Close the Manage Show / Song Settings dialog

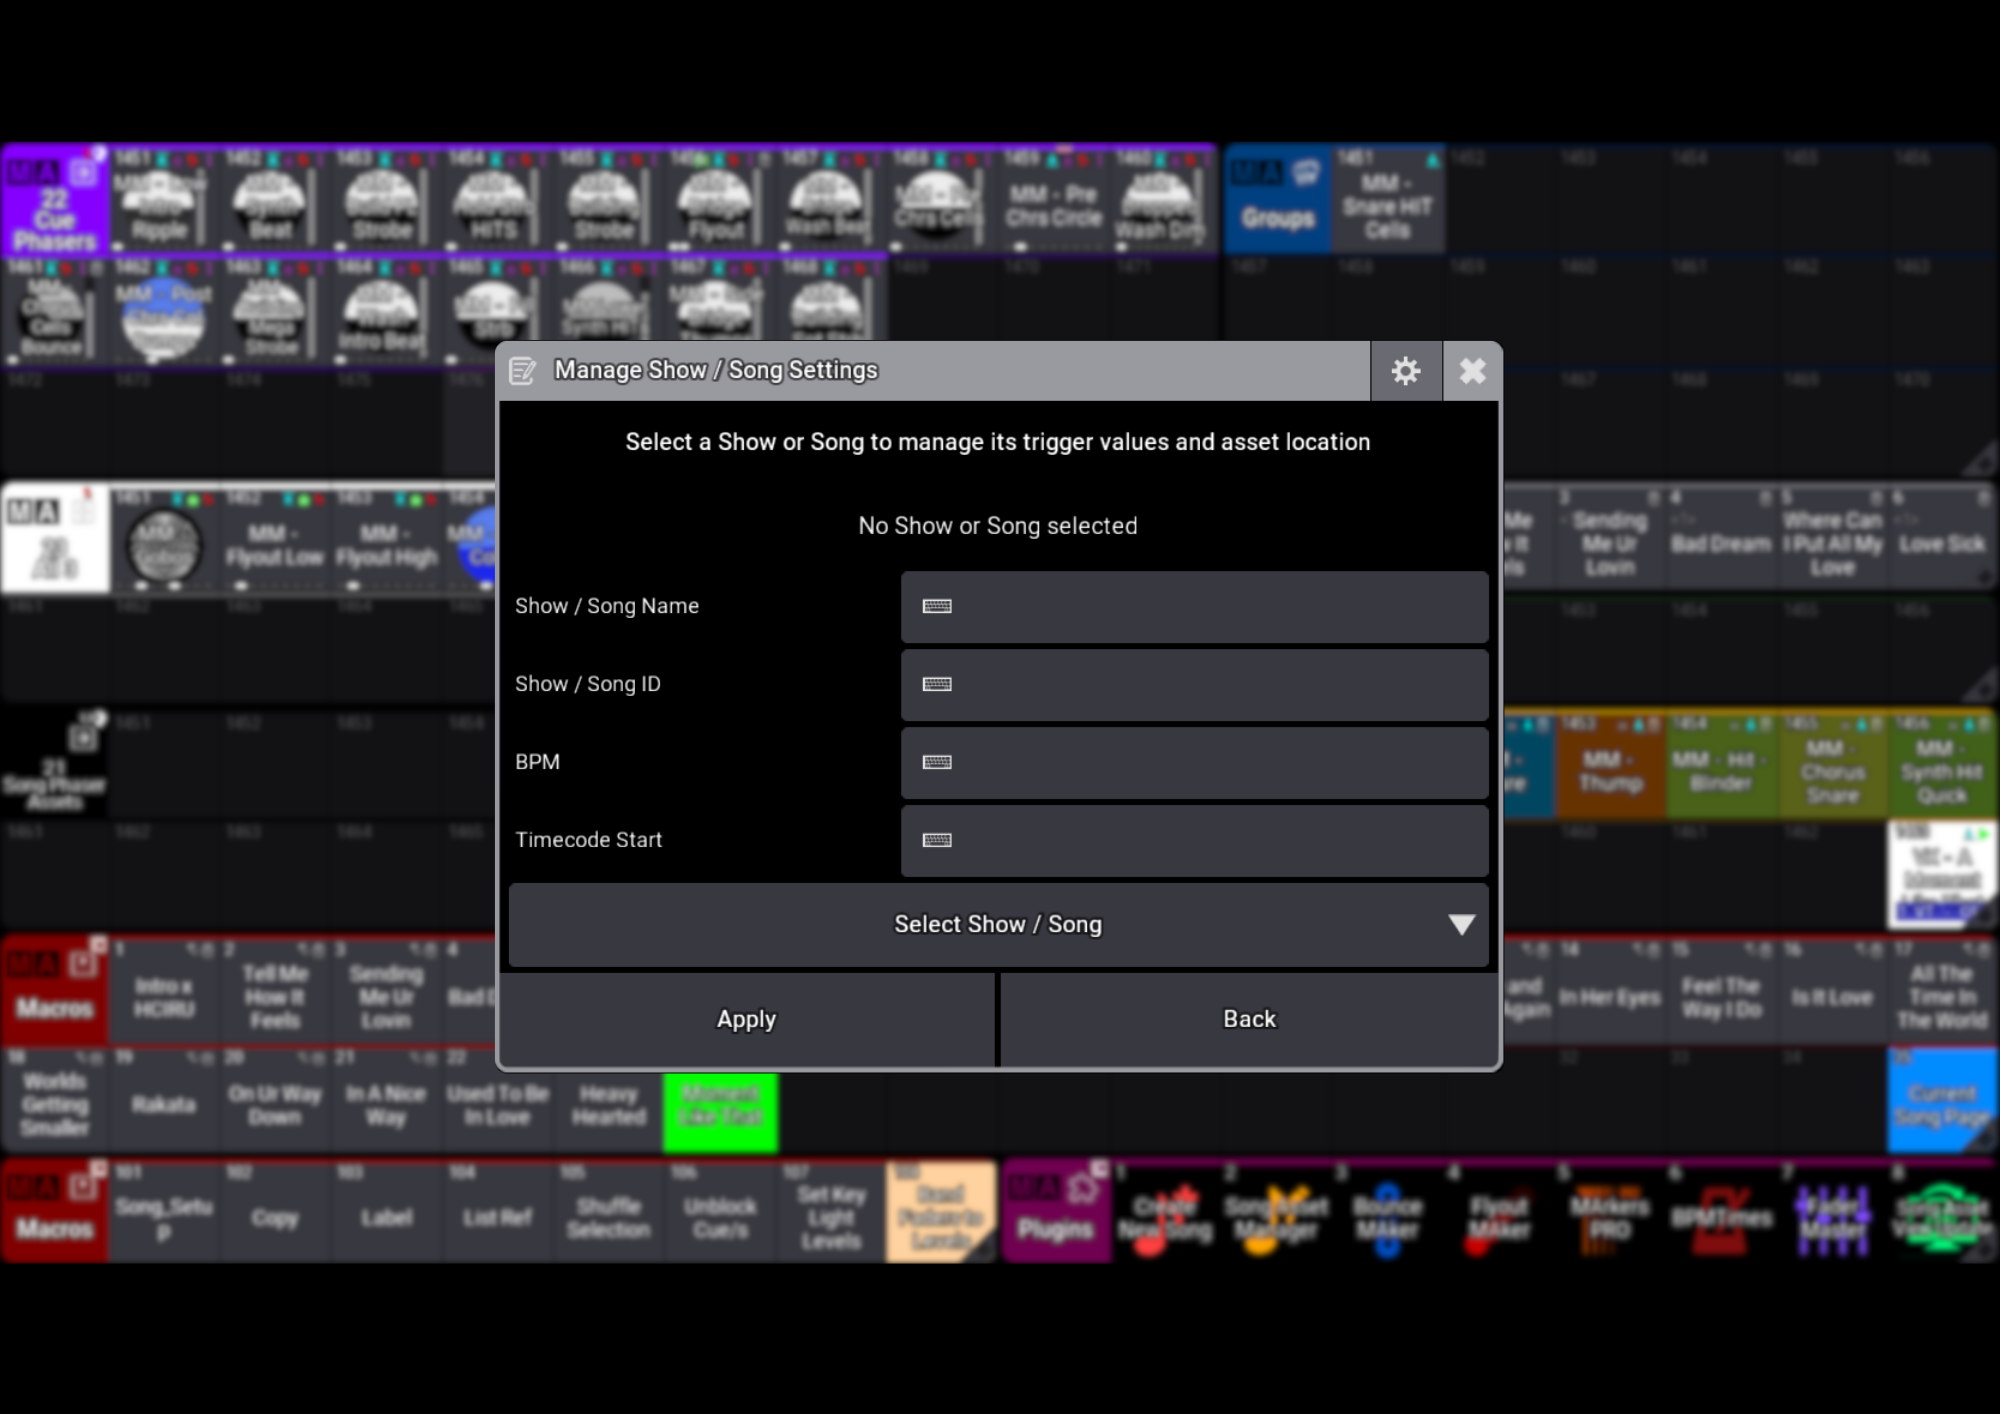[1472, 371]
